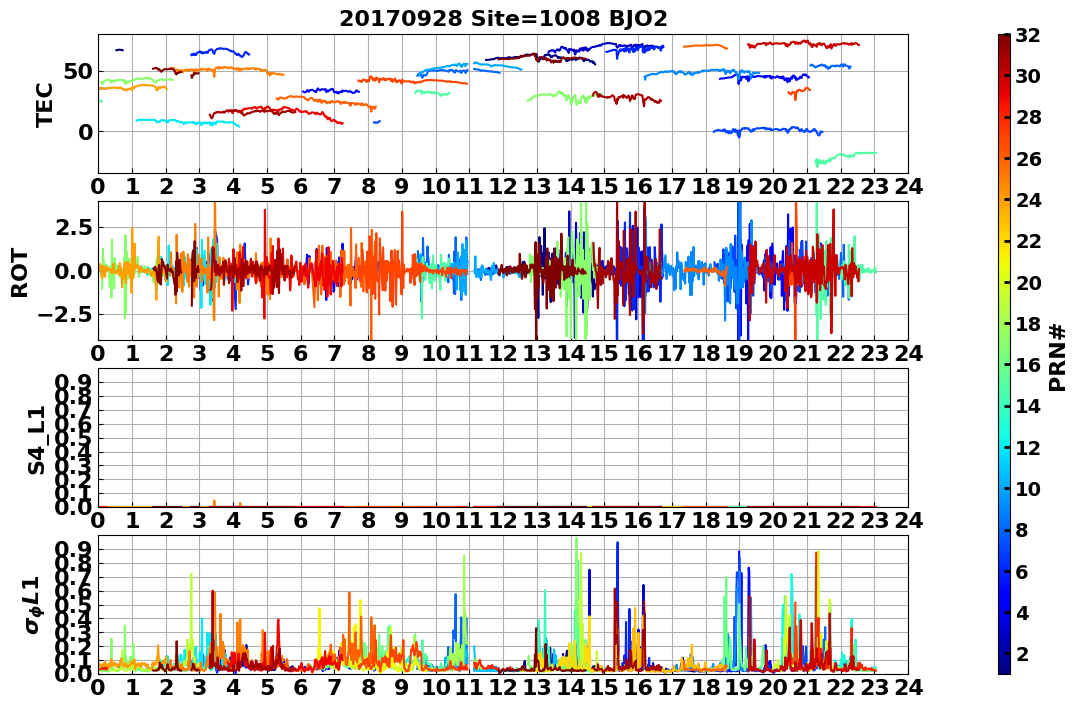Click hour 24 tick under TEC plot
Image resolution: width=1077 pixels, height=709 pixels.
click(x=909, y=186)
